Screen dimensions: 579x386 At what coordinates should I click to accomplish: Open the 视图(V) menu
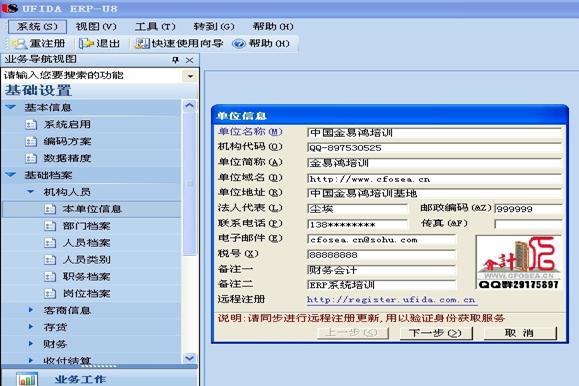[x=96, y=27]
